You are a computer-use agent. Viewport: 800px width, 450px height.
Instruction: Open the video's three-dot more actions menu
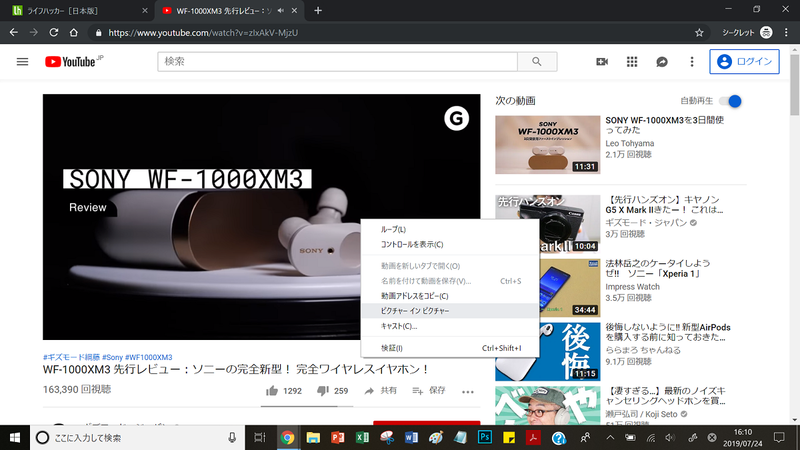tap(467, 391)
